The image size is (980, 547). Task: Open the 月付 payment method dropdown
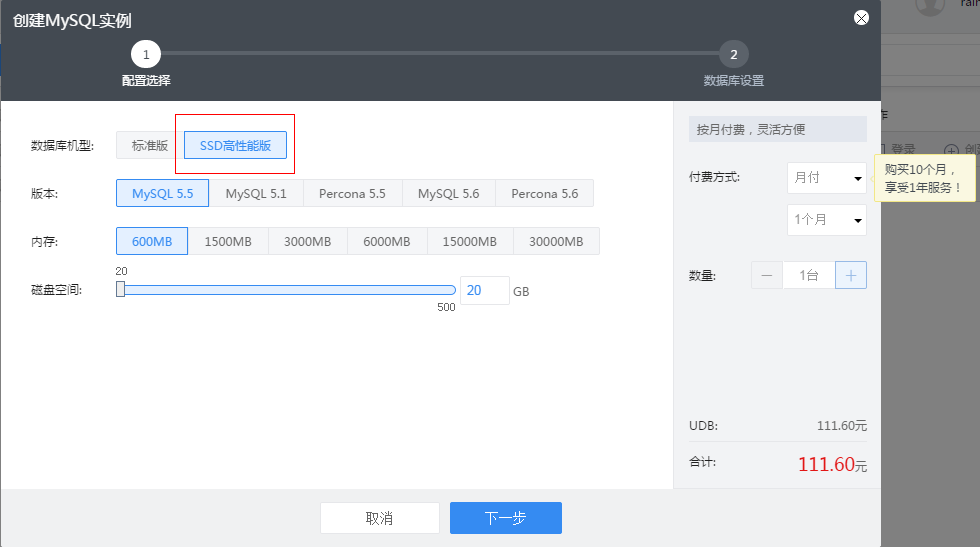pos(827,178)
